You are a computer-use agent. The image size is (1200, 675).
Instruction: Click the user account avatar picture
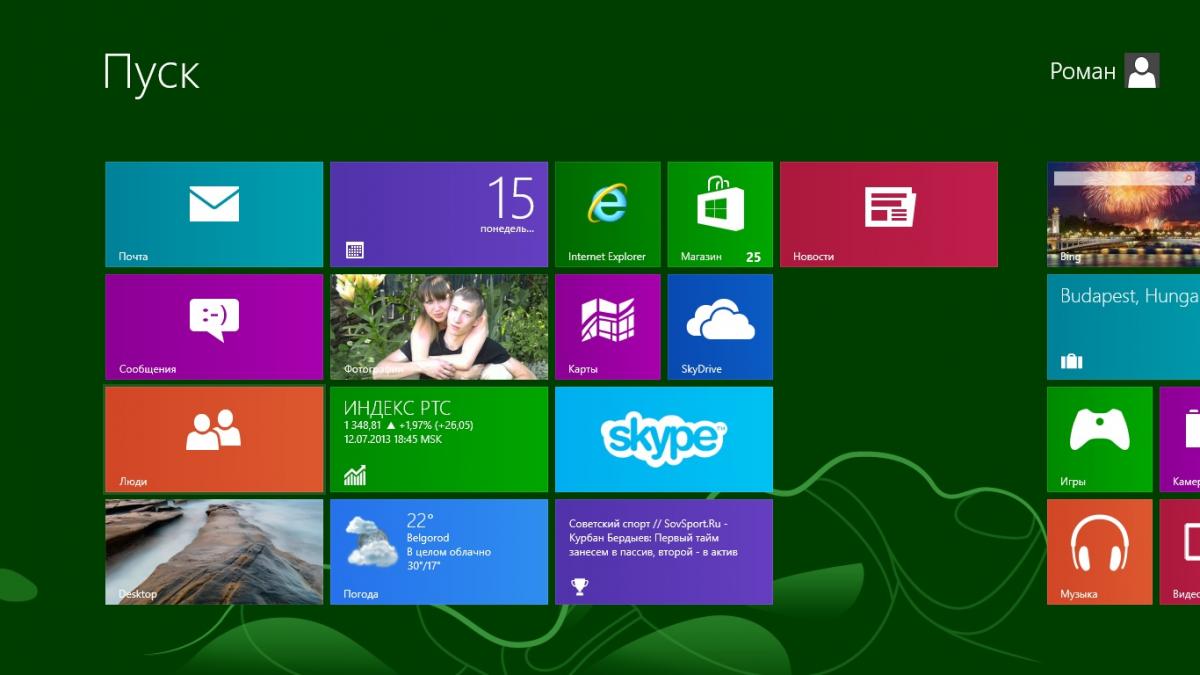pos(1142,71)
